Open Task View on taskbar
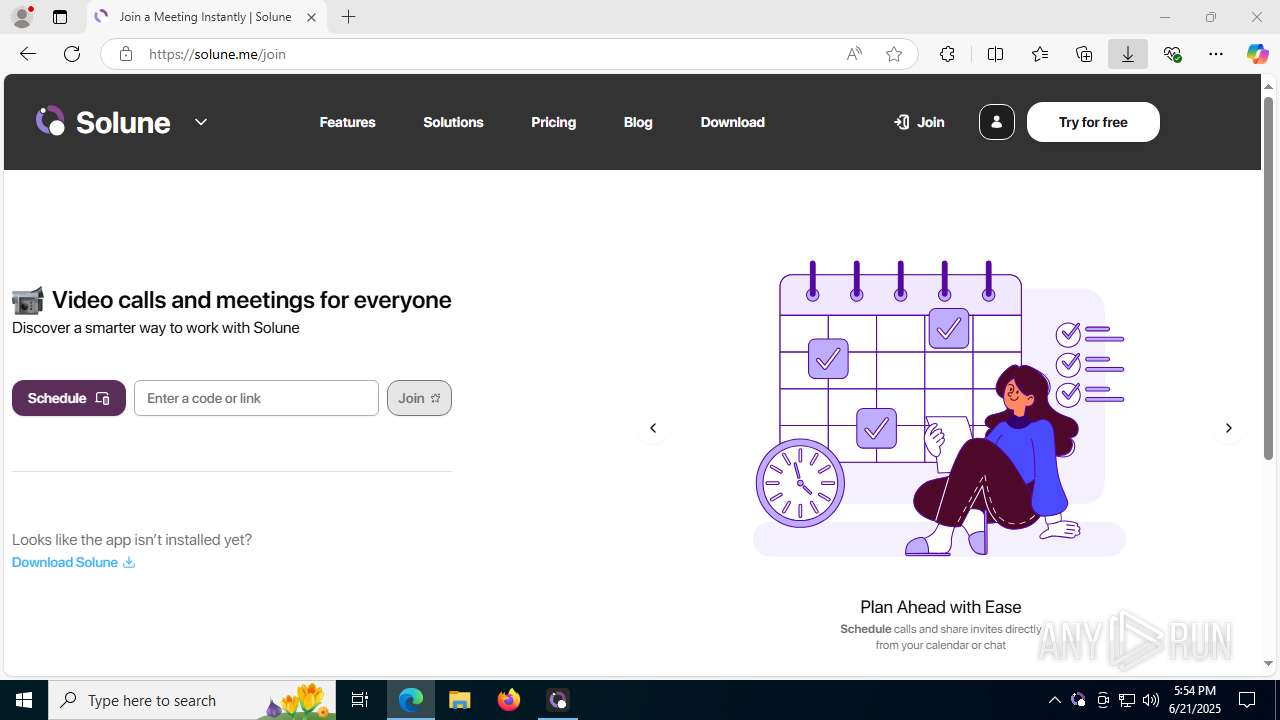The width and height of the screenshot is (1280, 720). coord(360,700)
